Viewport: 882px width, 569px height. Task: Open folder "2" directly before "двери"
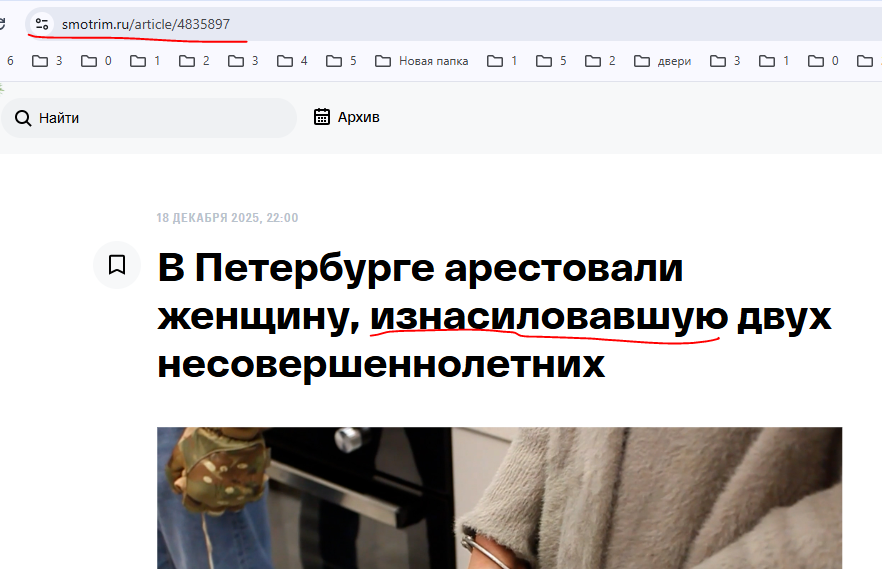(x=600, y=61)
